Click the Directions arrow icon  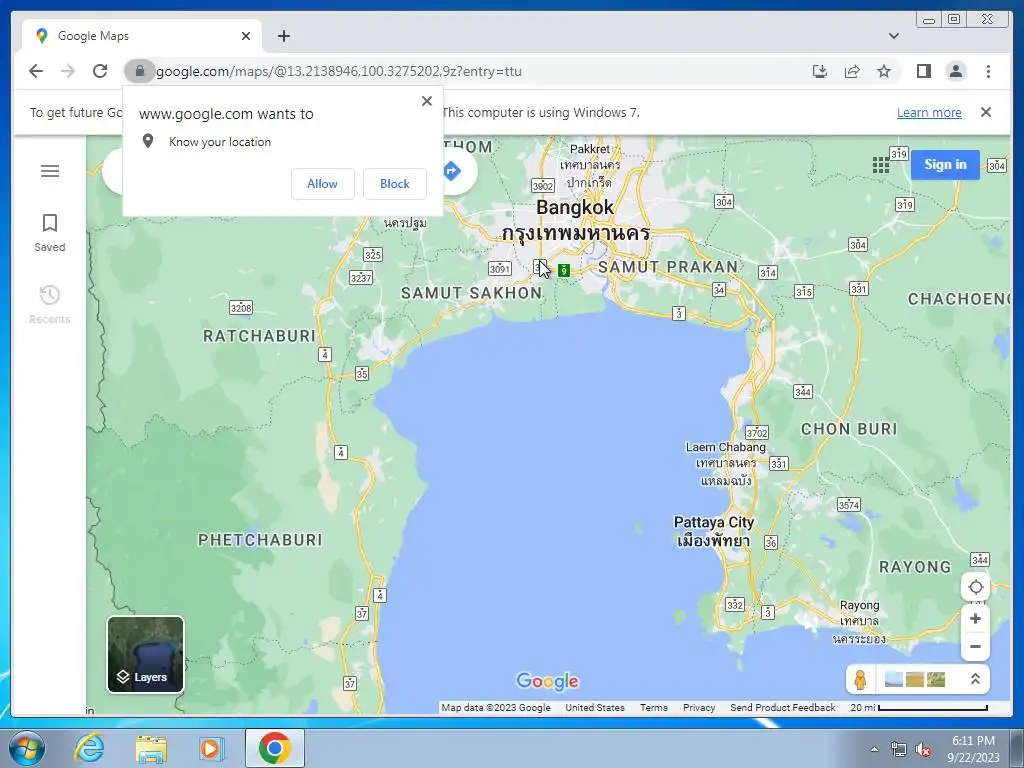click(451, 171)
